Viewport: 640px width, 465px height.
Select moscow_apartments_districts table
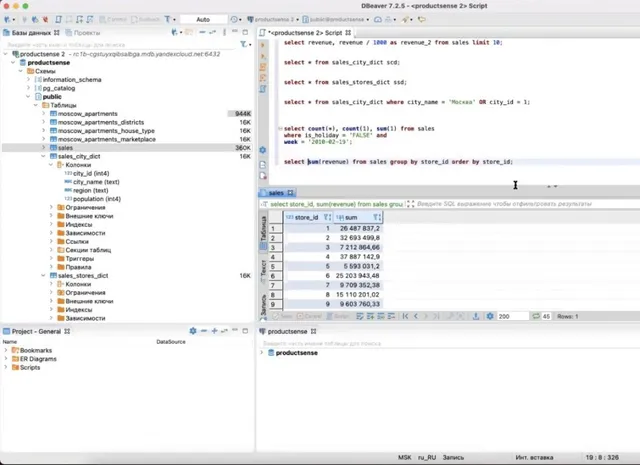(x=100, y=122)
